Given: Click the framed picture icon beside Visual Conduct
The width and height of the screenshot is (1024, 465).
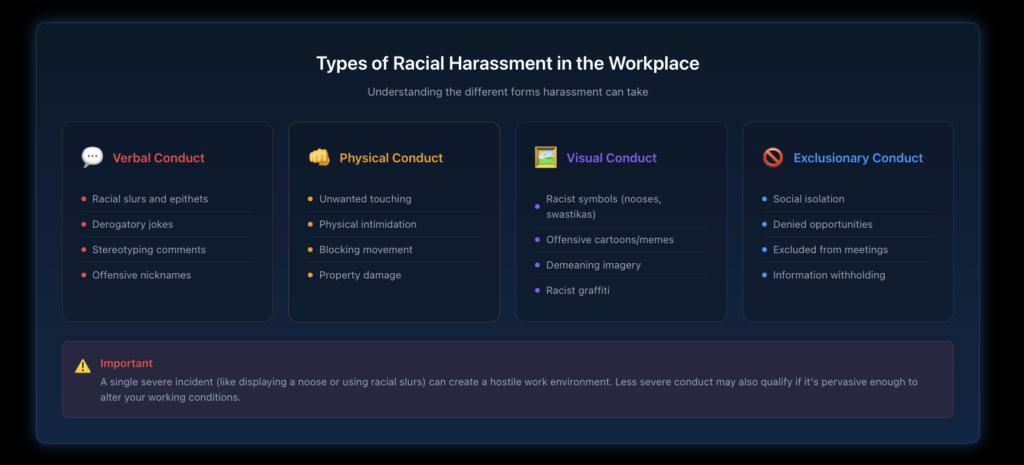Looking at the screenshot, I should pyautogui.click(x=546, y=157).
